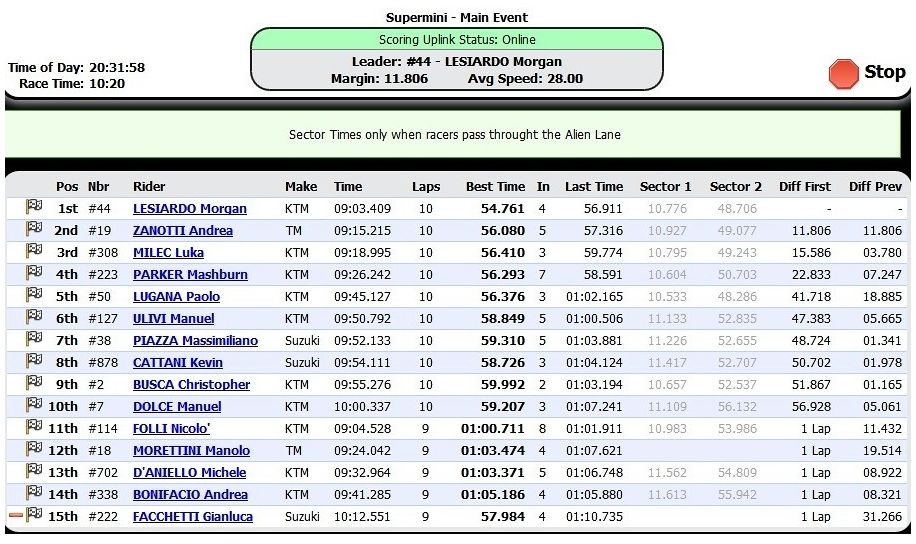Click the Scoring Uplink Status bar

point(456,40)
